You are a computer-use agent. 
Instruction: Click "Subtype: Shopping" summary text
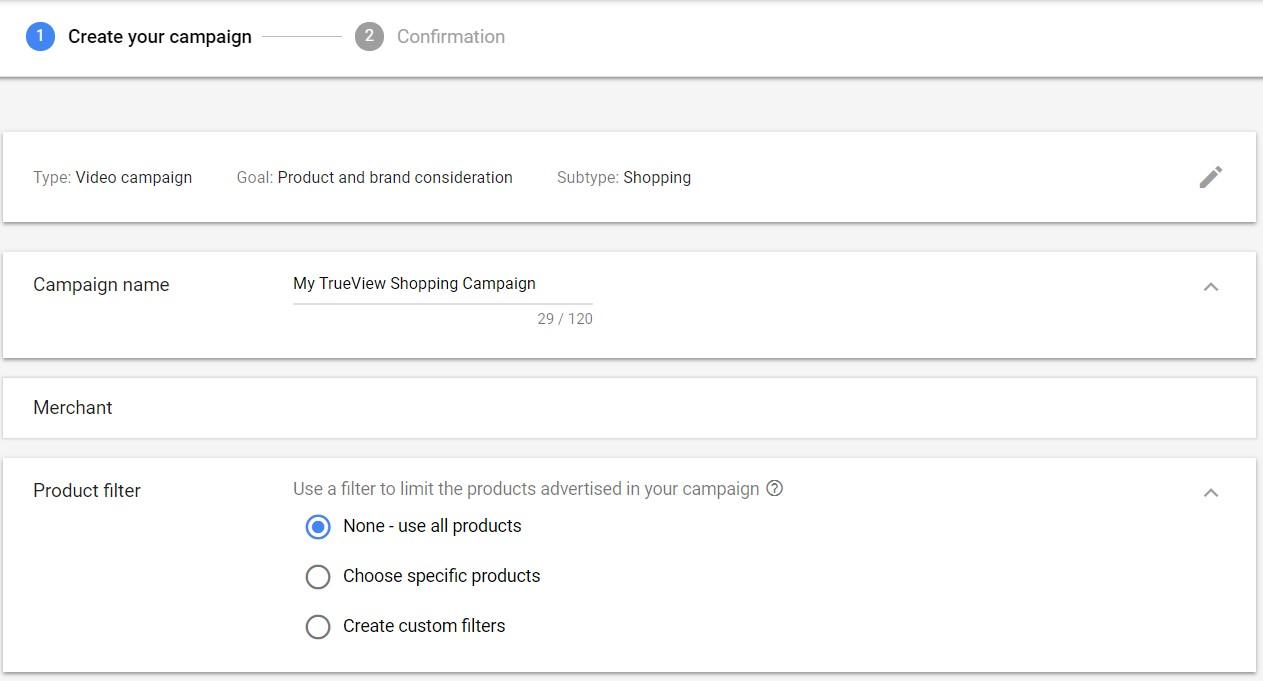tap(623, 178)
